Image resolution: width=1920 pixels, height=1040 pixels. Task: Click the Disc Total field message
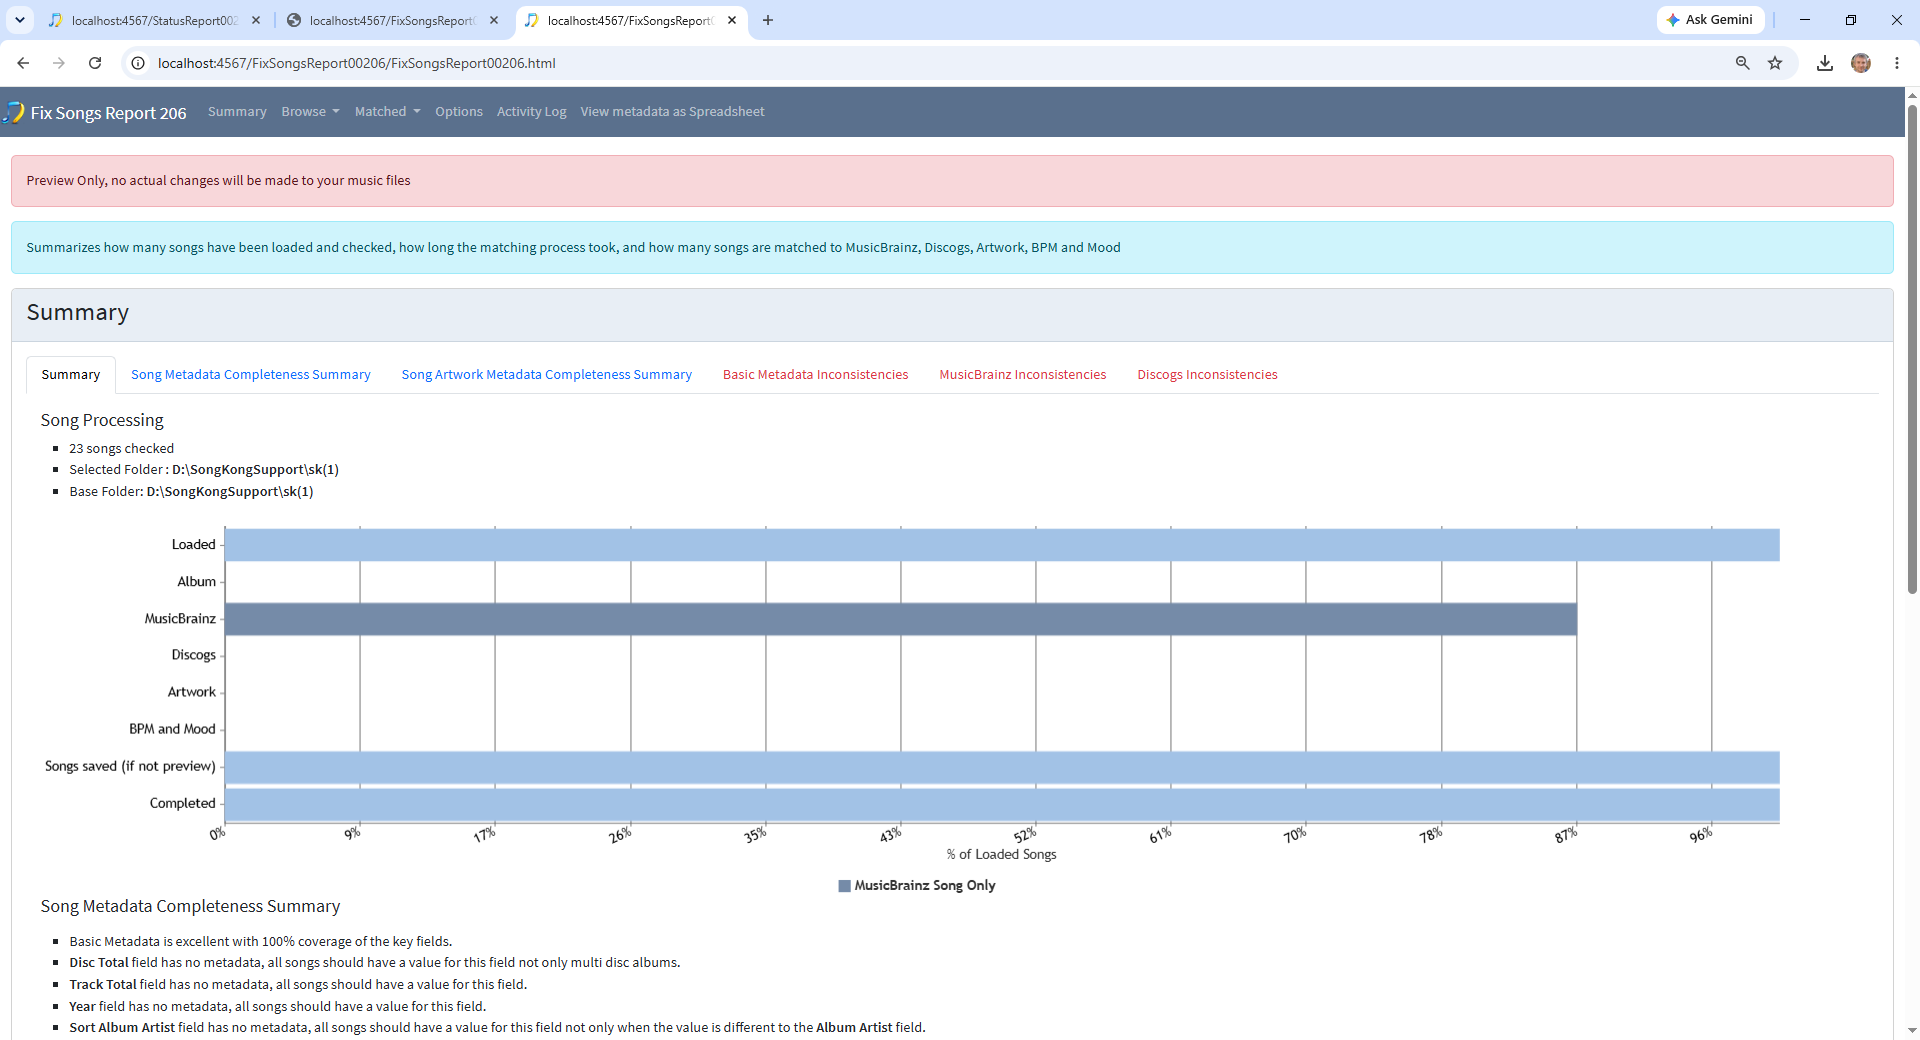tap(375, 963)
